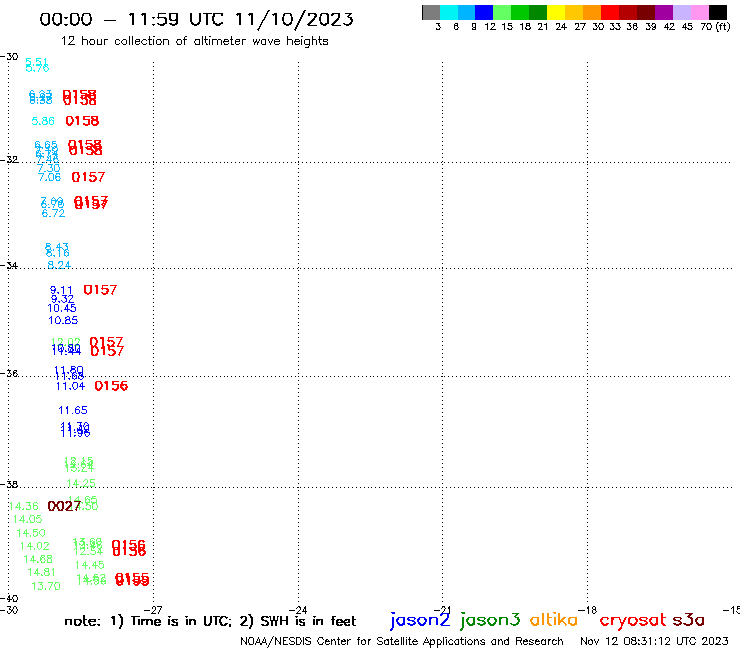Select the wave height value 14.25
The width and height of the screenshot is (740, 650).
[81, 483]
